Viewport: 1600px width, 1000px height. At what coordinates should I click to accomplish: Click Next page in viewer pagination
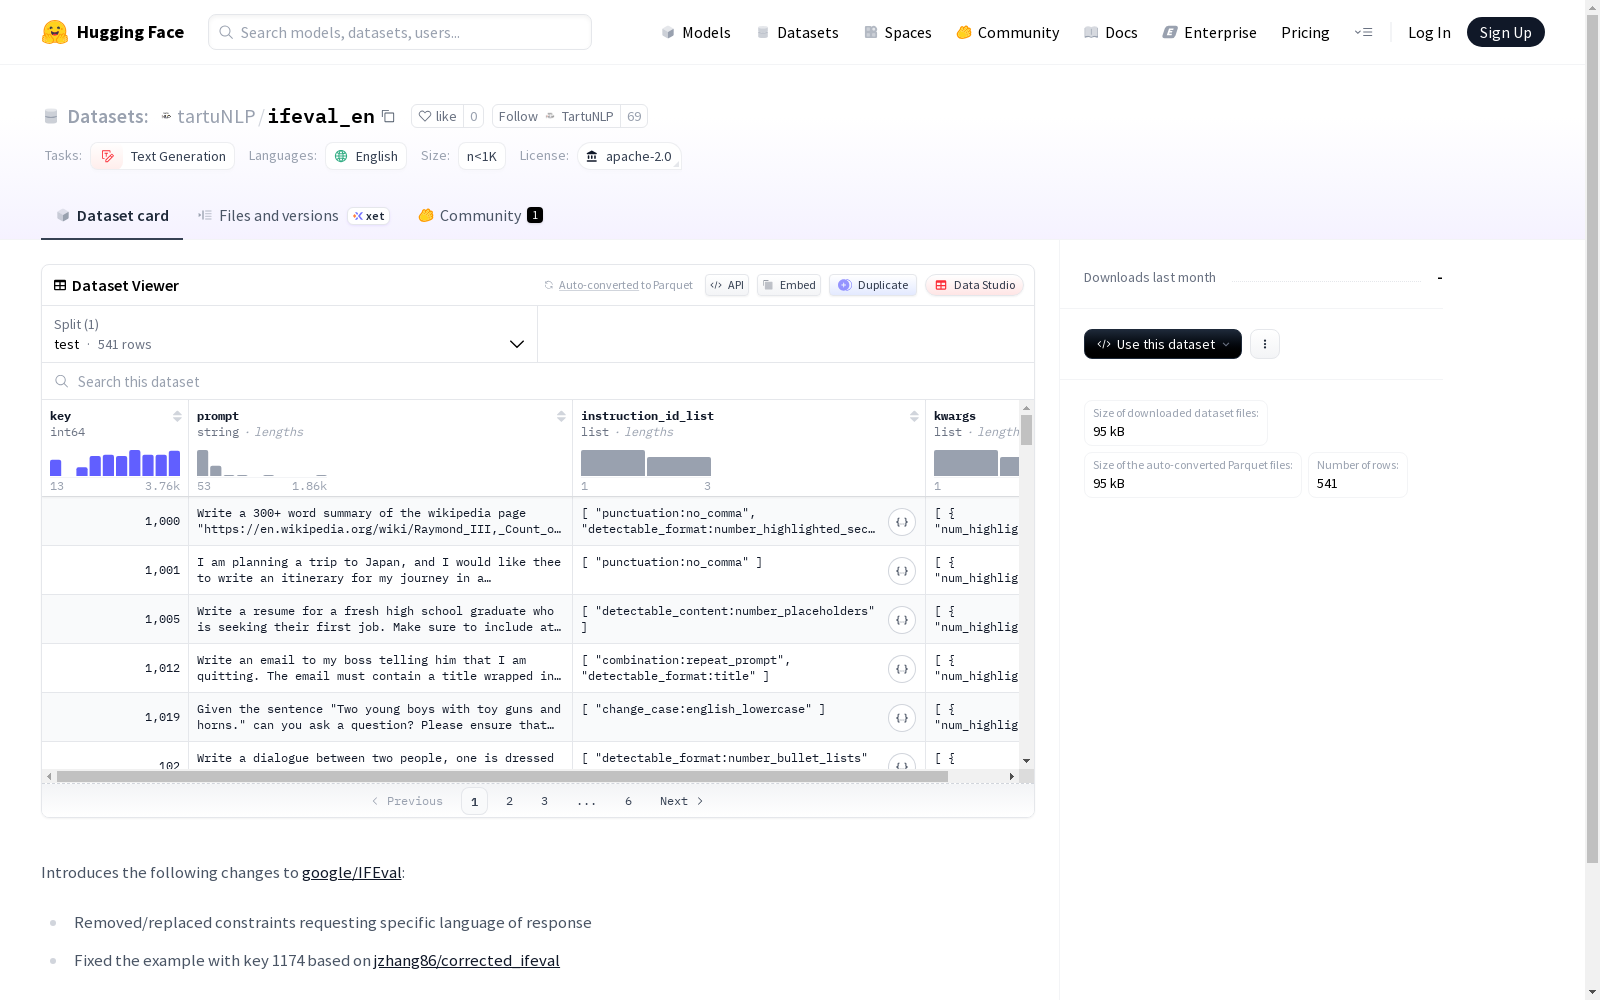pos(682,801)
